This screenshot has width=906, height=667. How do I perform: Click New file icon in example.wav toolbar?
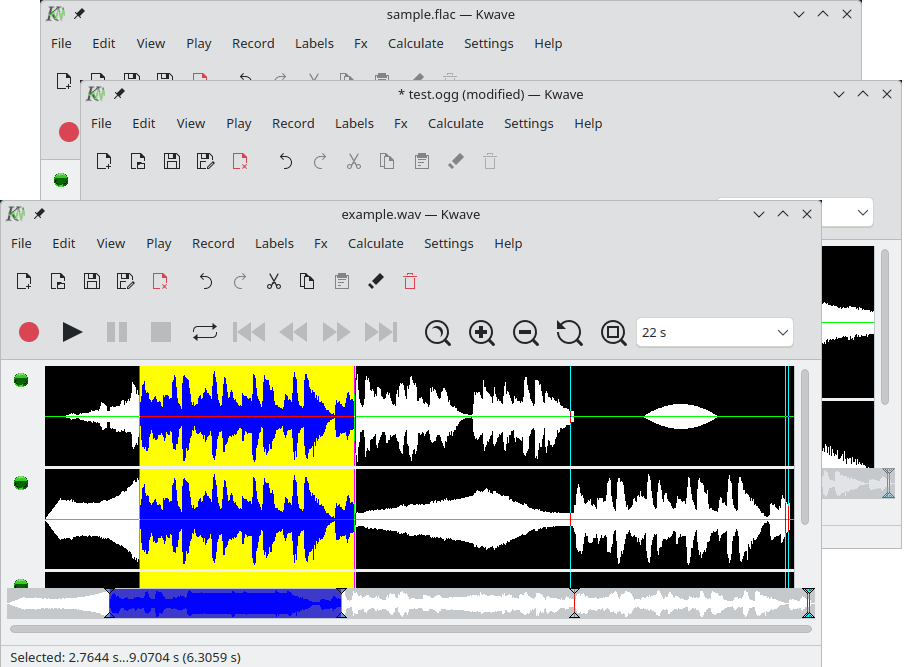pyautogui.click(x=24, y=281)
